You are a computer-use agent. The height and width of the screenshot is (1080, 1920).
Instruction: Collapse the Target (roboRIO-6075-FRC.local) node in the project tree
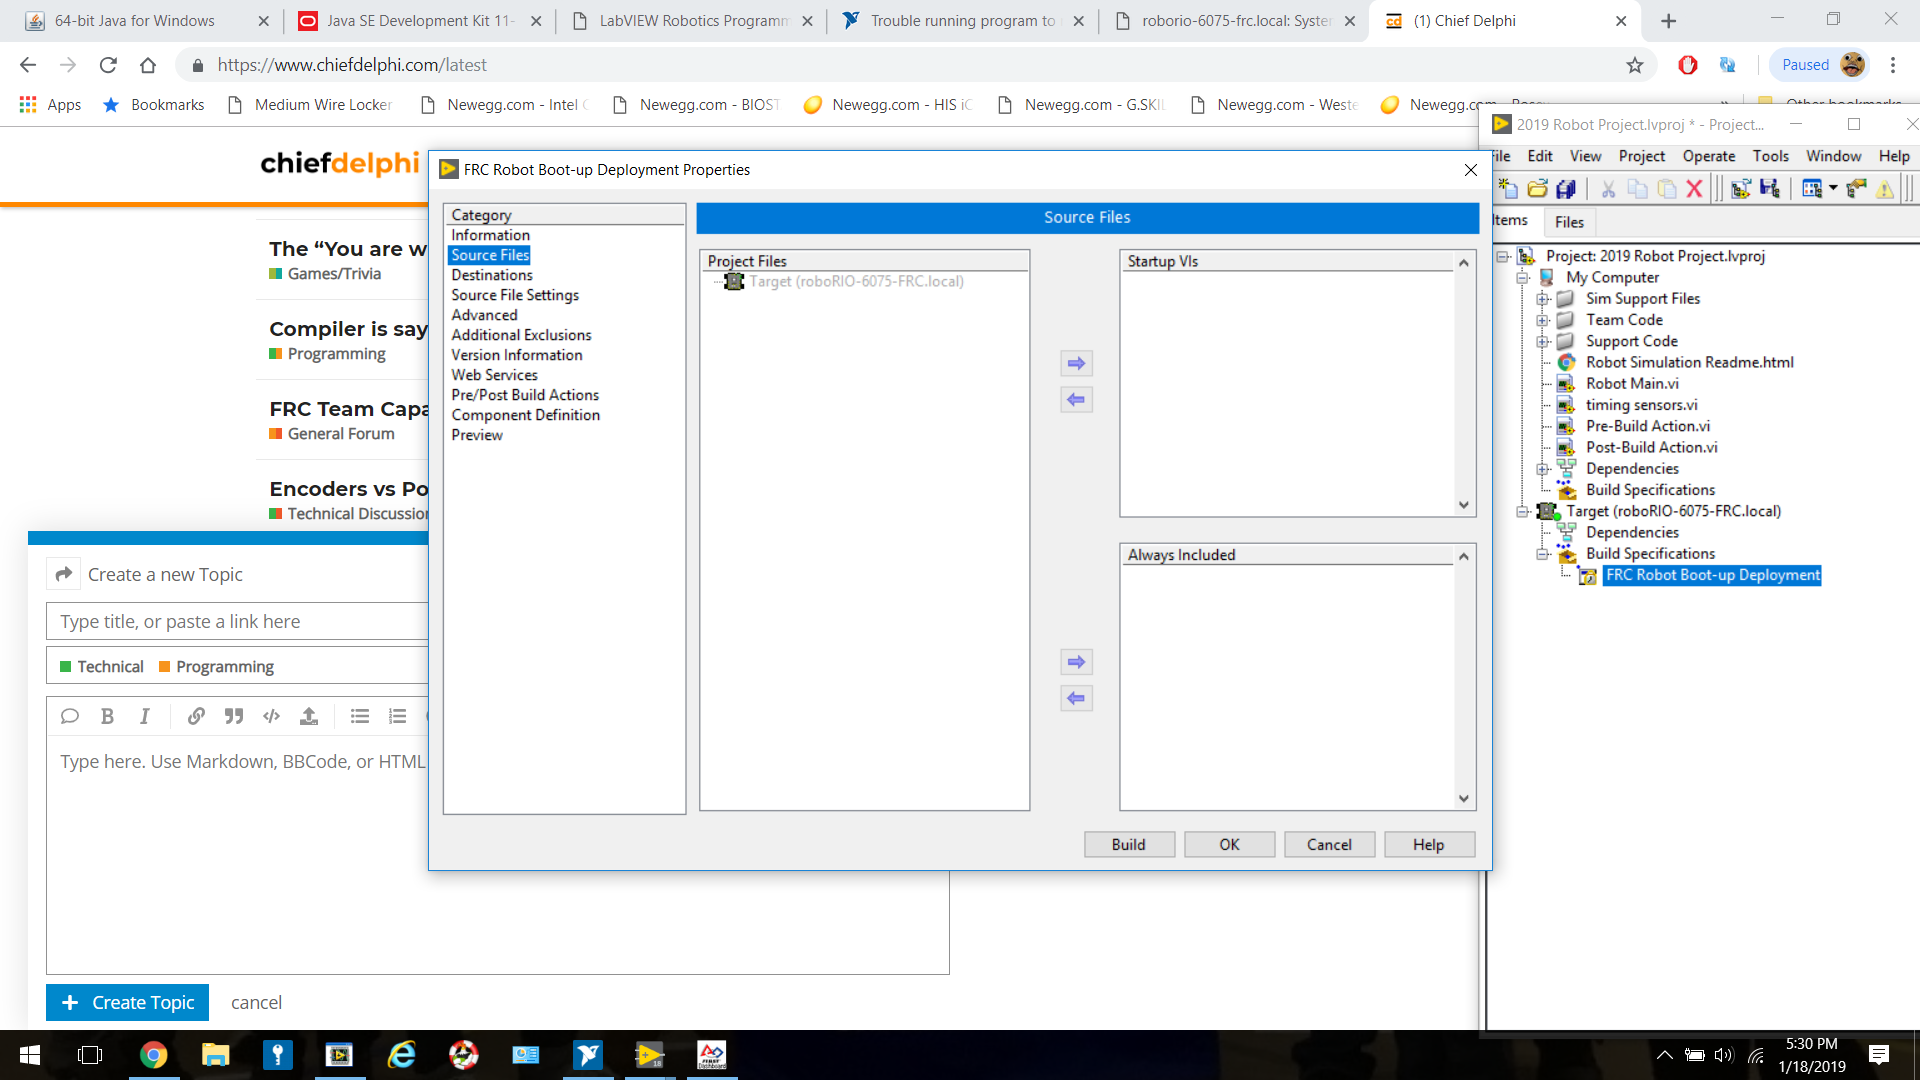(1522, 511)
